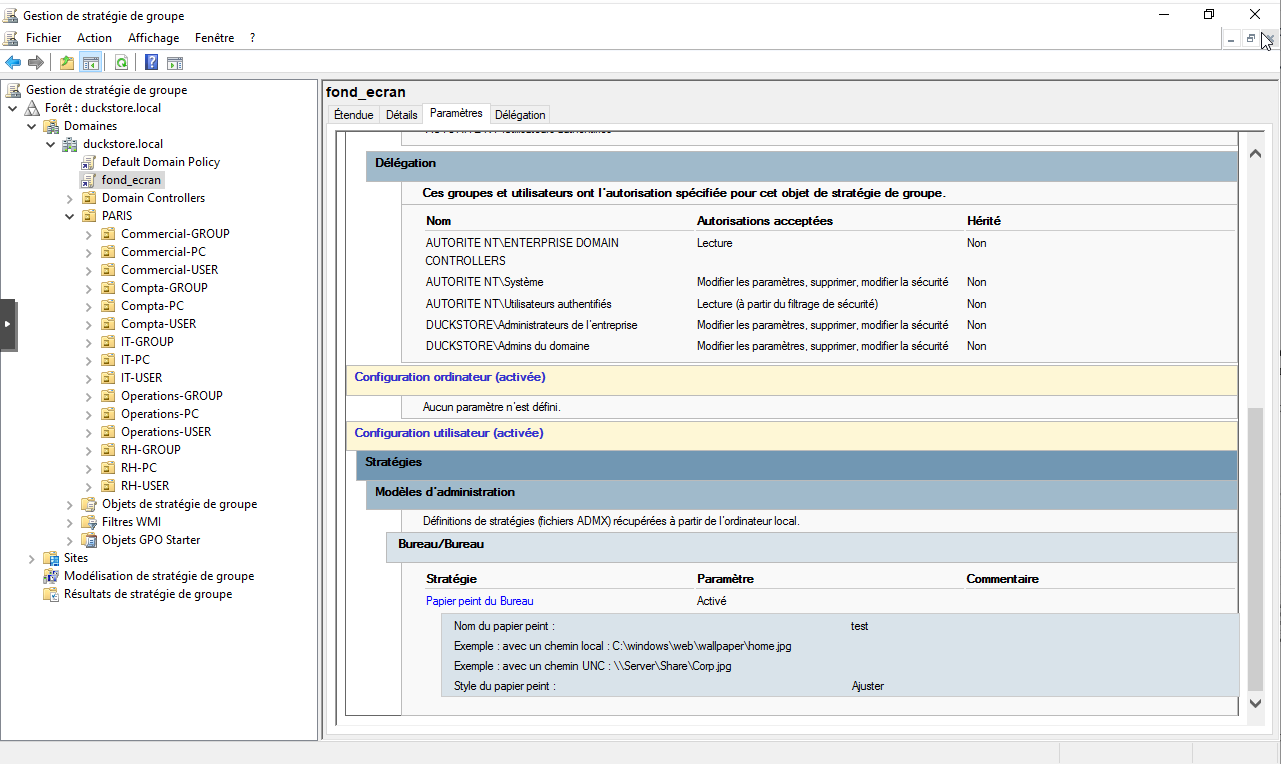Click the Modélisation de stratégie de groupe icon

click(51, 576)
